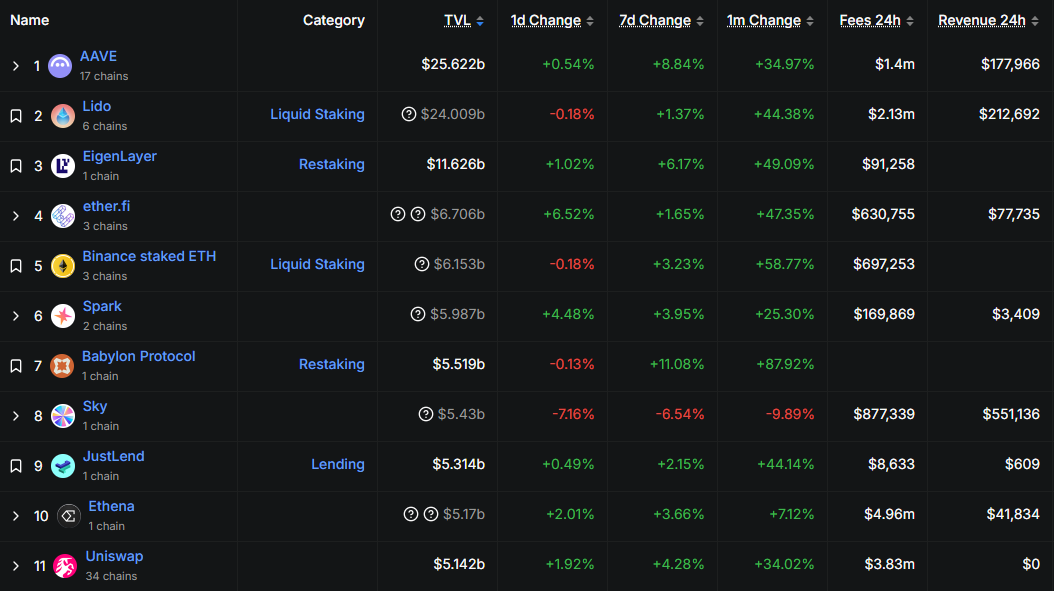Screen dimensions: 1054x591
Task: Click the first help icon in Ethena row
Action: pos(411,514)
